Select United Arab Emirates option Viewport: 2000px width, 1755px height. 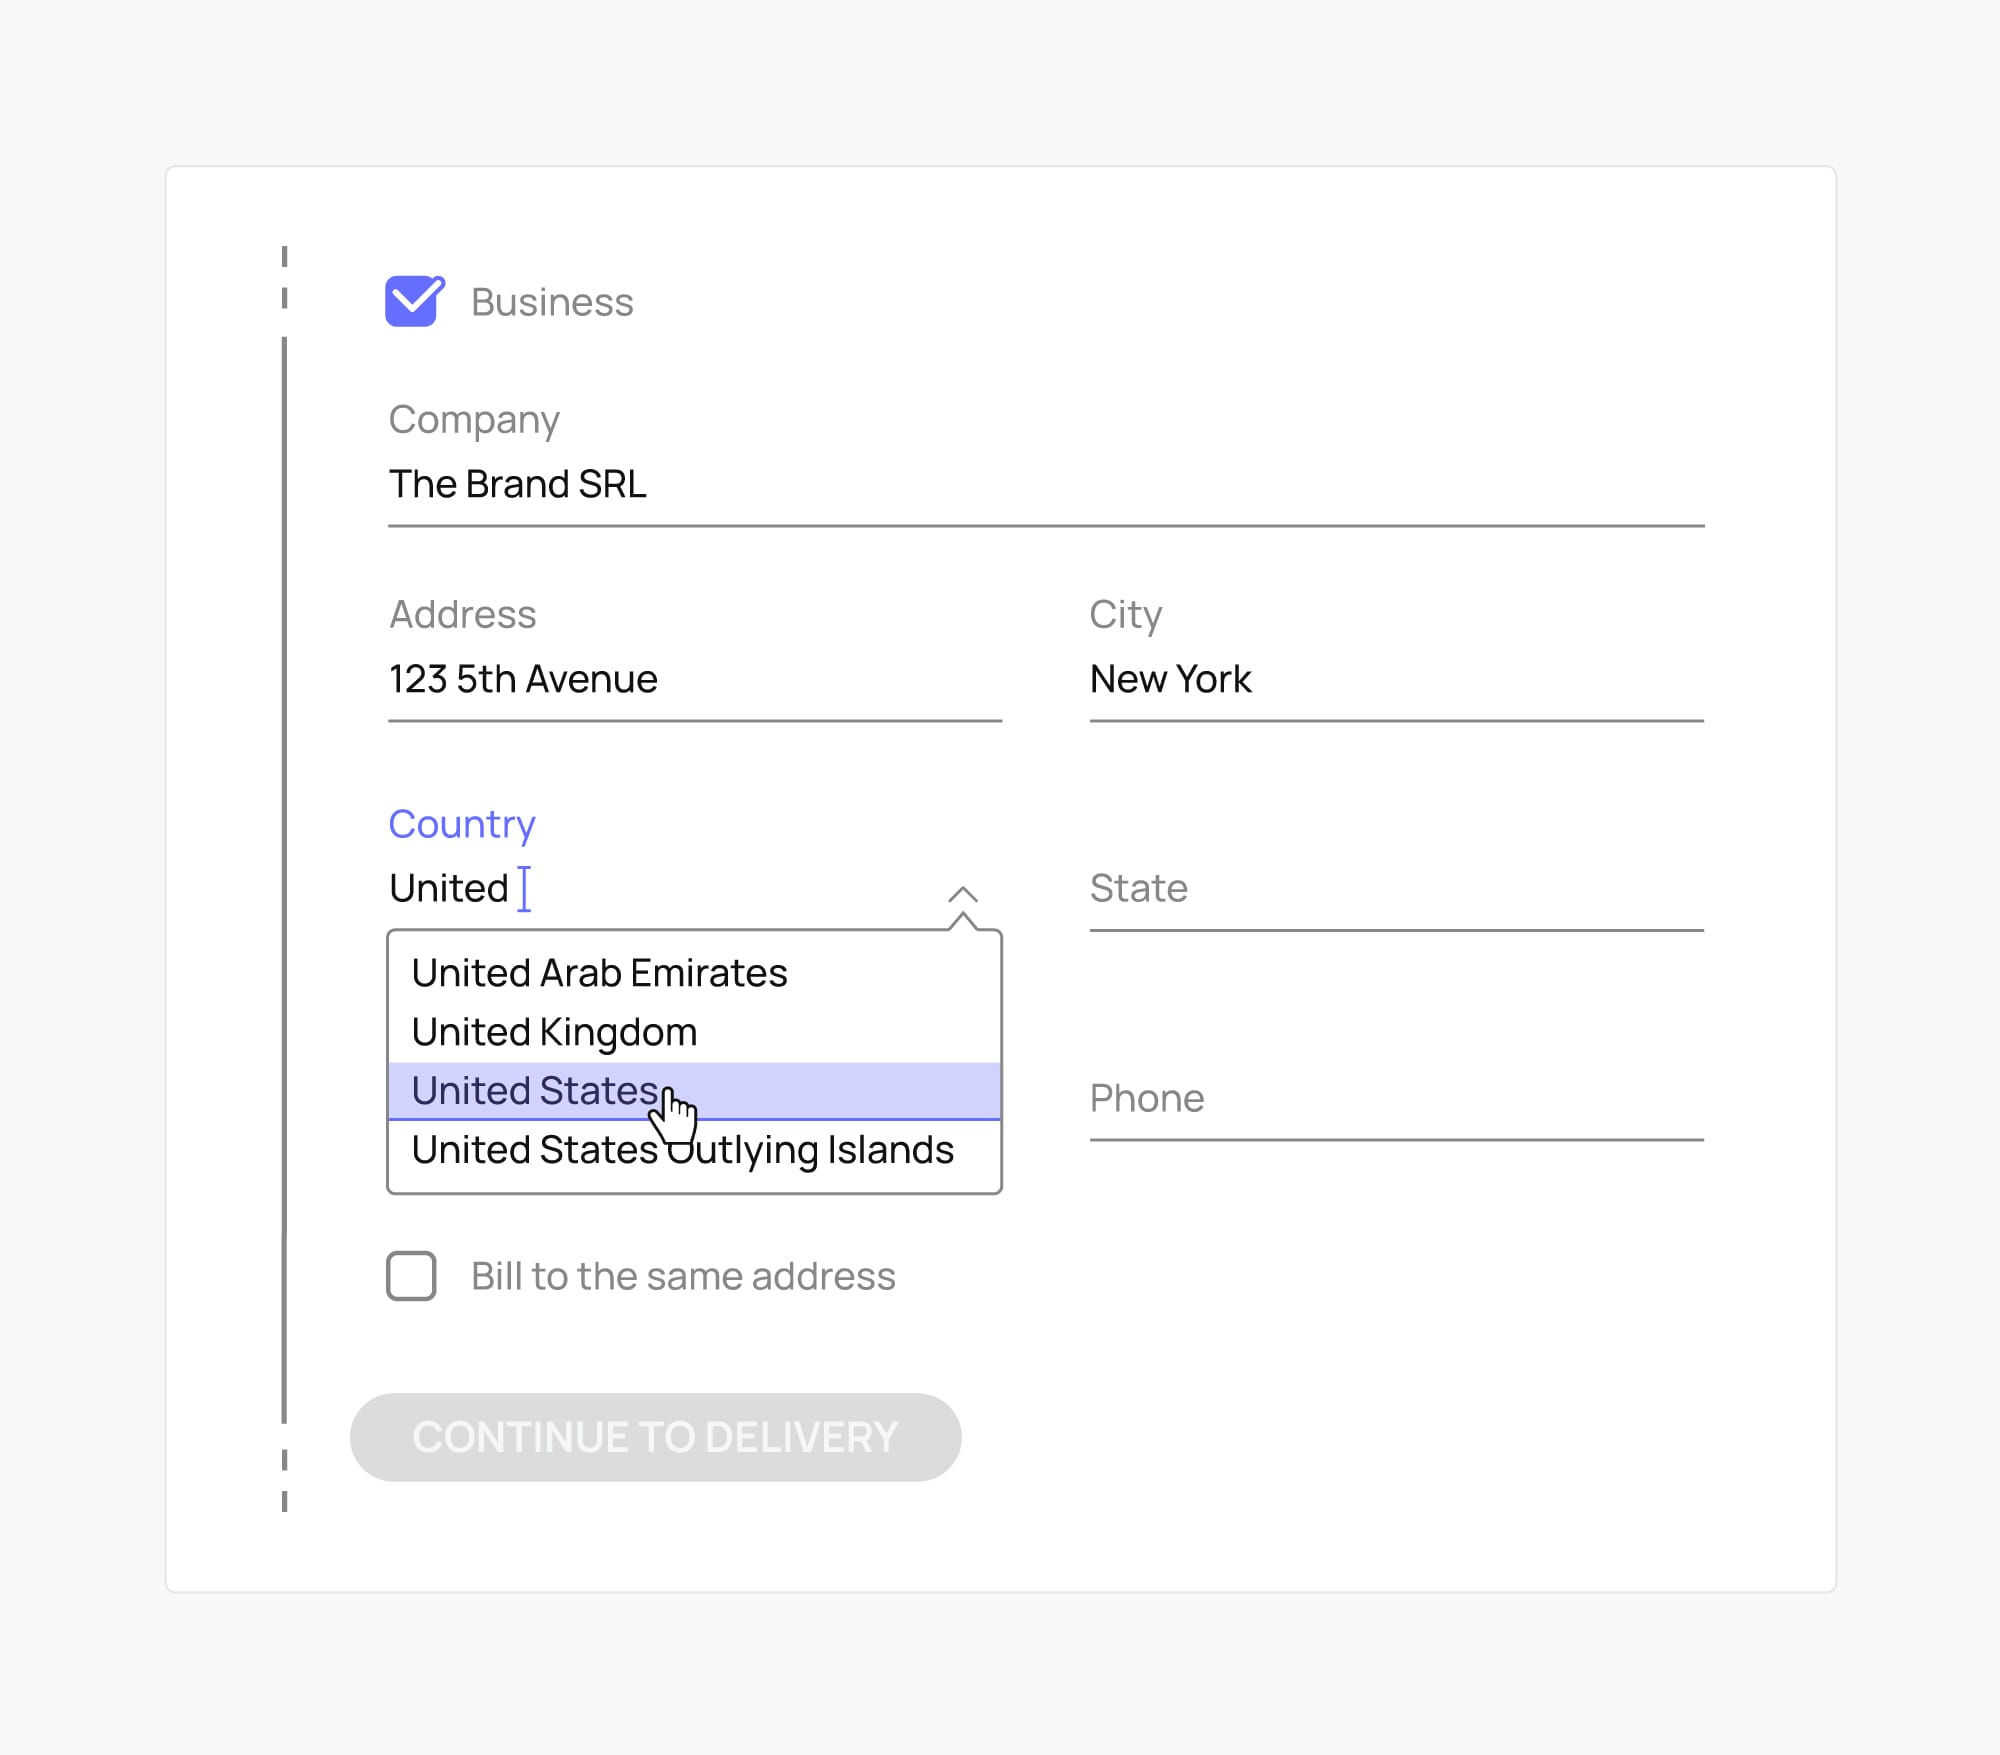coord(598,972)
